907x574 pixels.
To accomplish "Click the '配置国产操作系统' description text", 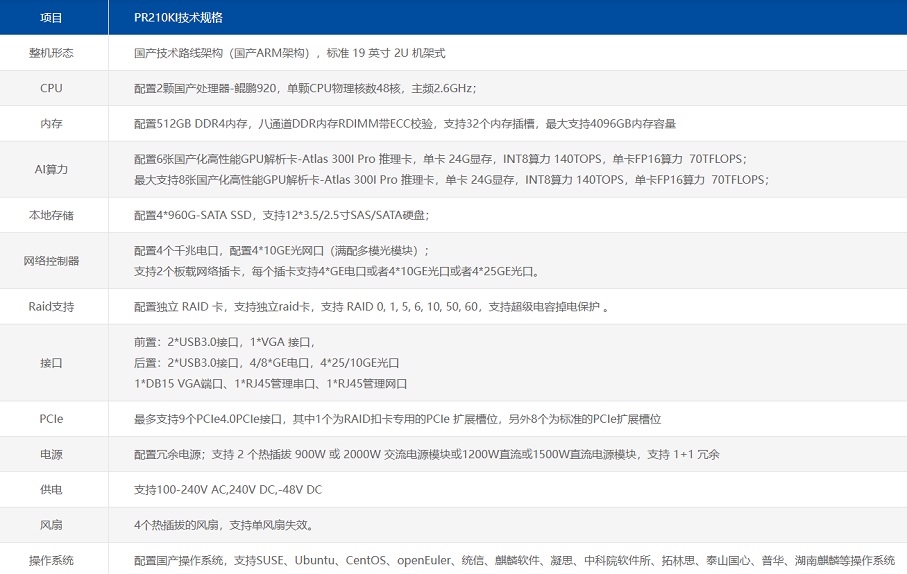I will (x=514, y=560).
